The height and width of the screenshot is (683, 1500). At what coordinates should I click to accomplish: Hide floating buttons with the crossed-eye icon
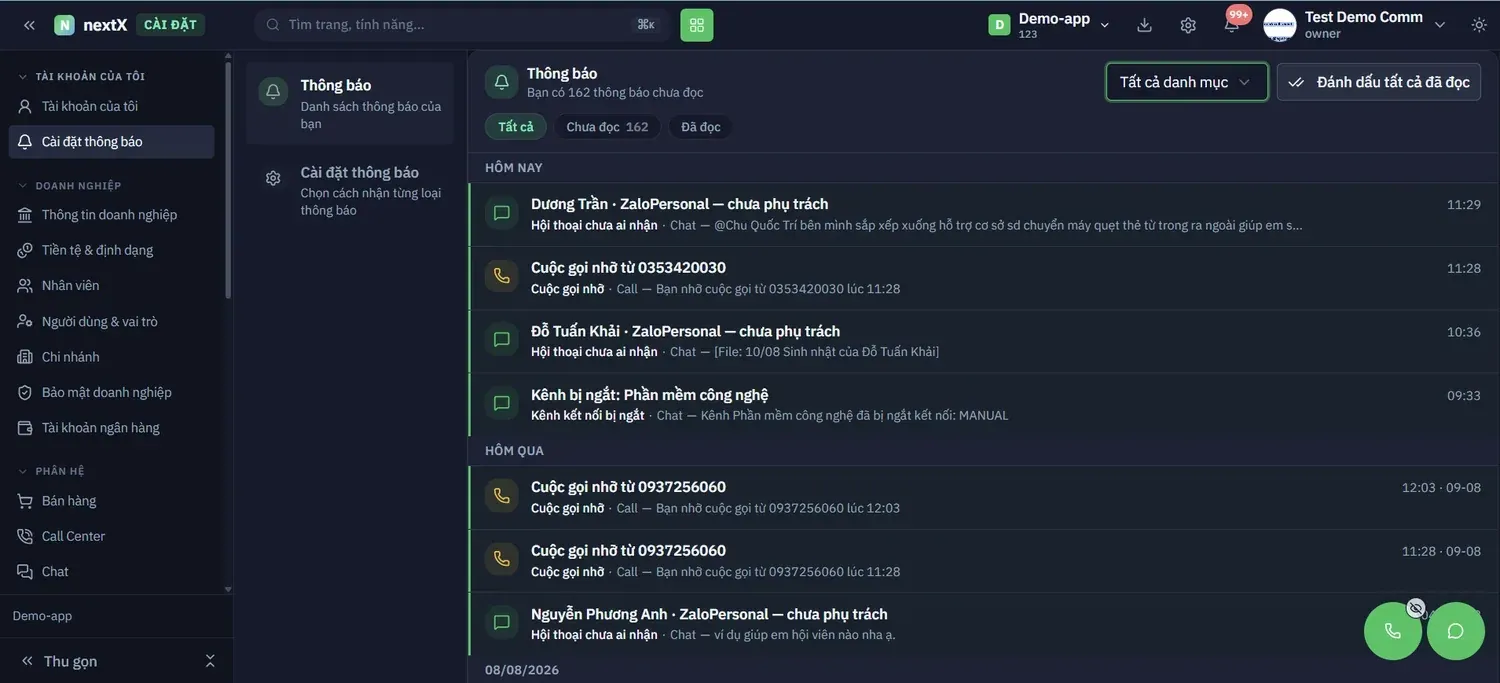pos(1415,608)
